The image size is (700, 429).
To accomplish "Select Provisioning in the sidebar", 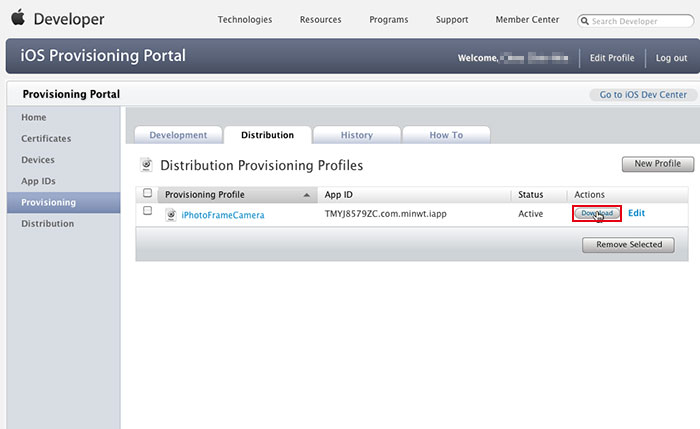I will [x=63, y=203].
